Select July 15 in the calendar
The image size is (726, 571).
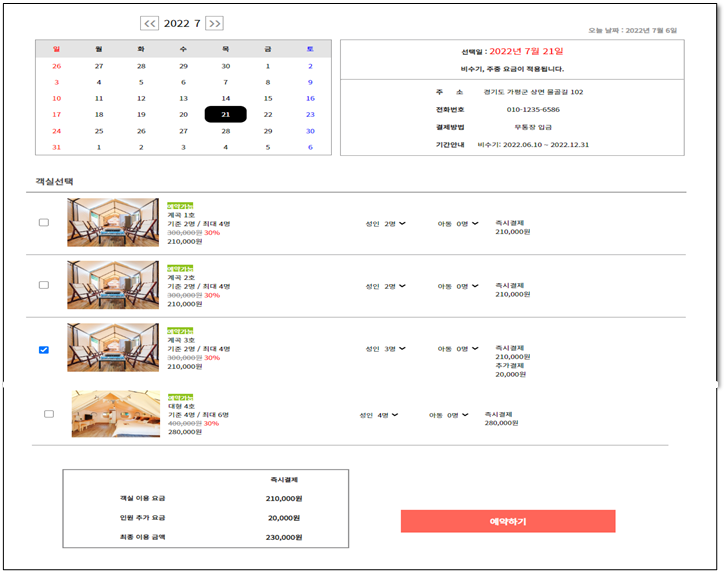(268, 98)
